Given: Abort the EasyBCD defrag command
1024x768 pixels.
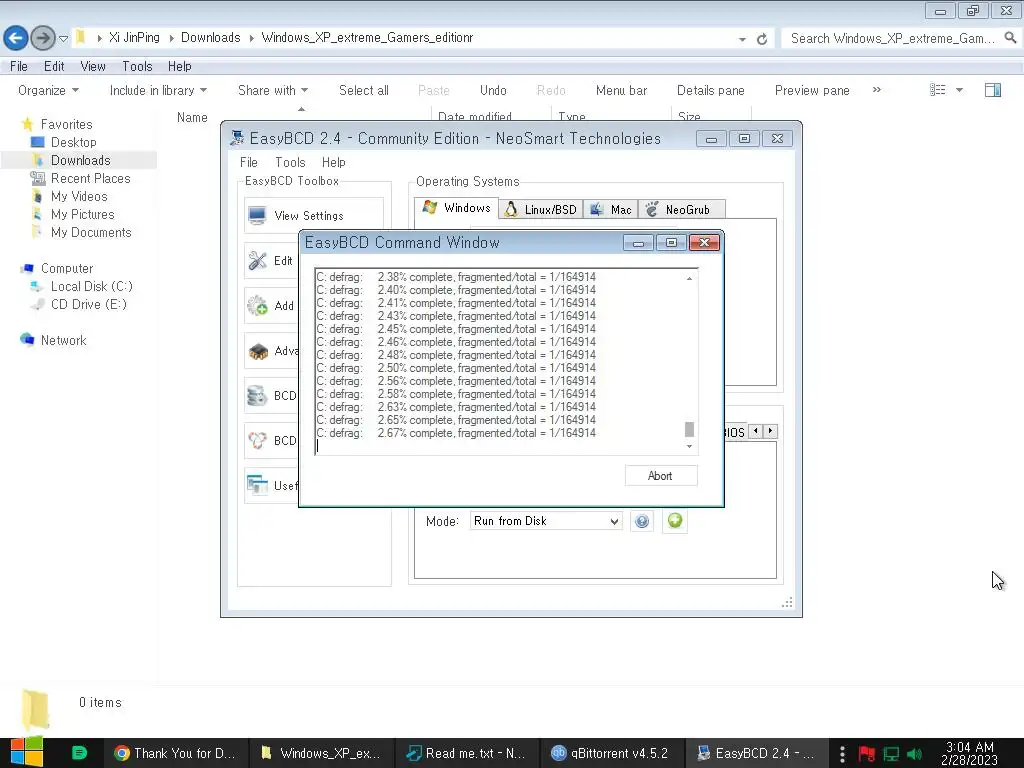Looking at the screenshot, I should [660, 476].
